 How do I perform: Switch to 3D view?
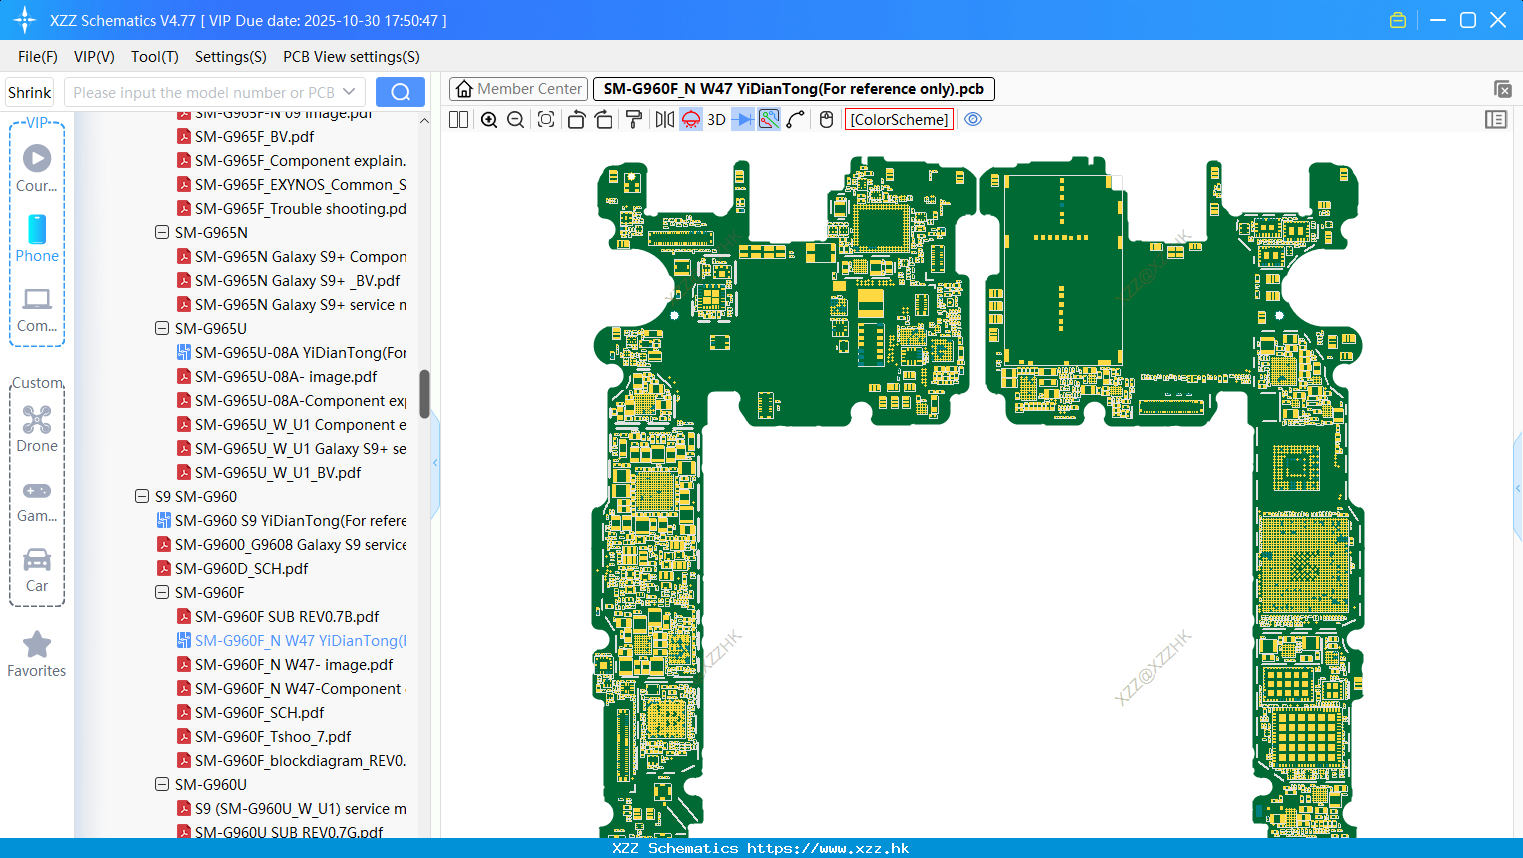click(716, 119)
